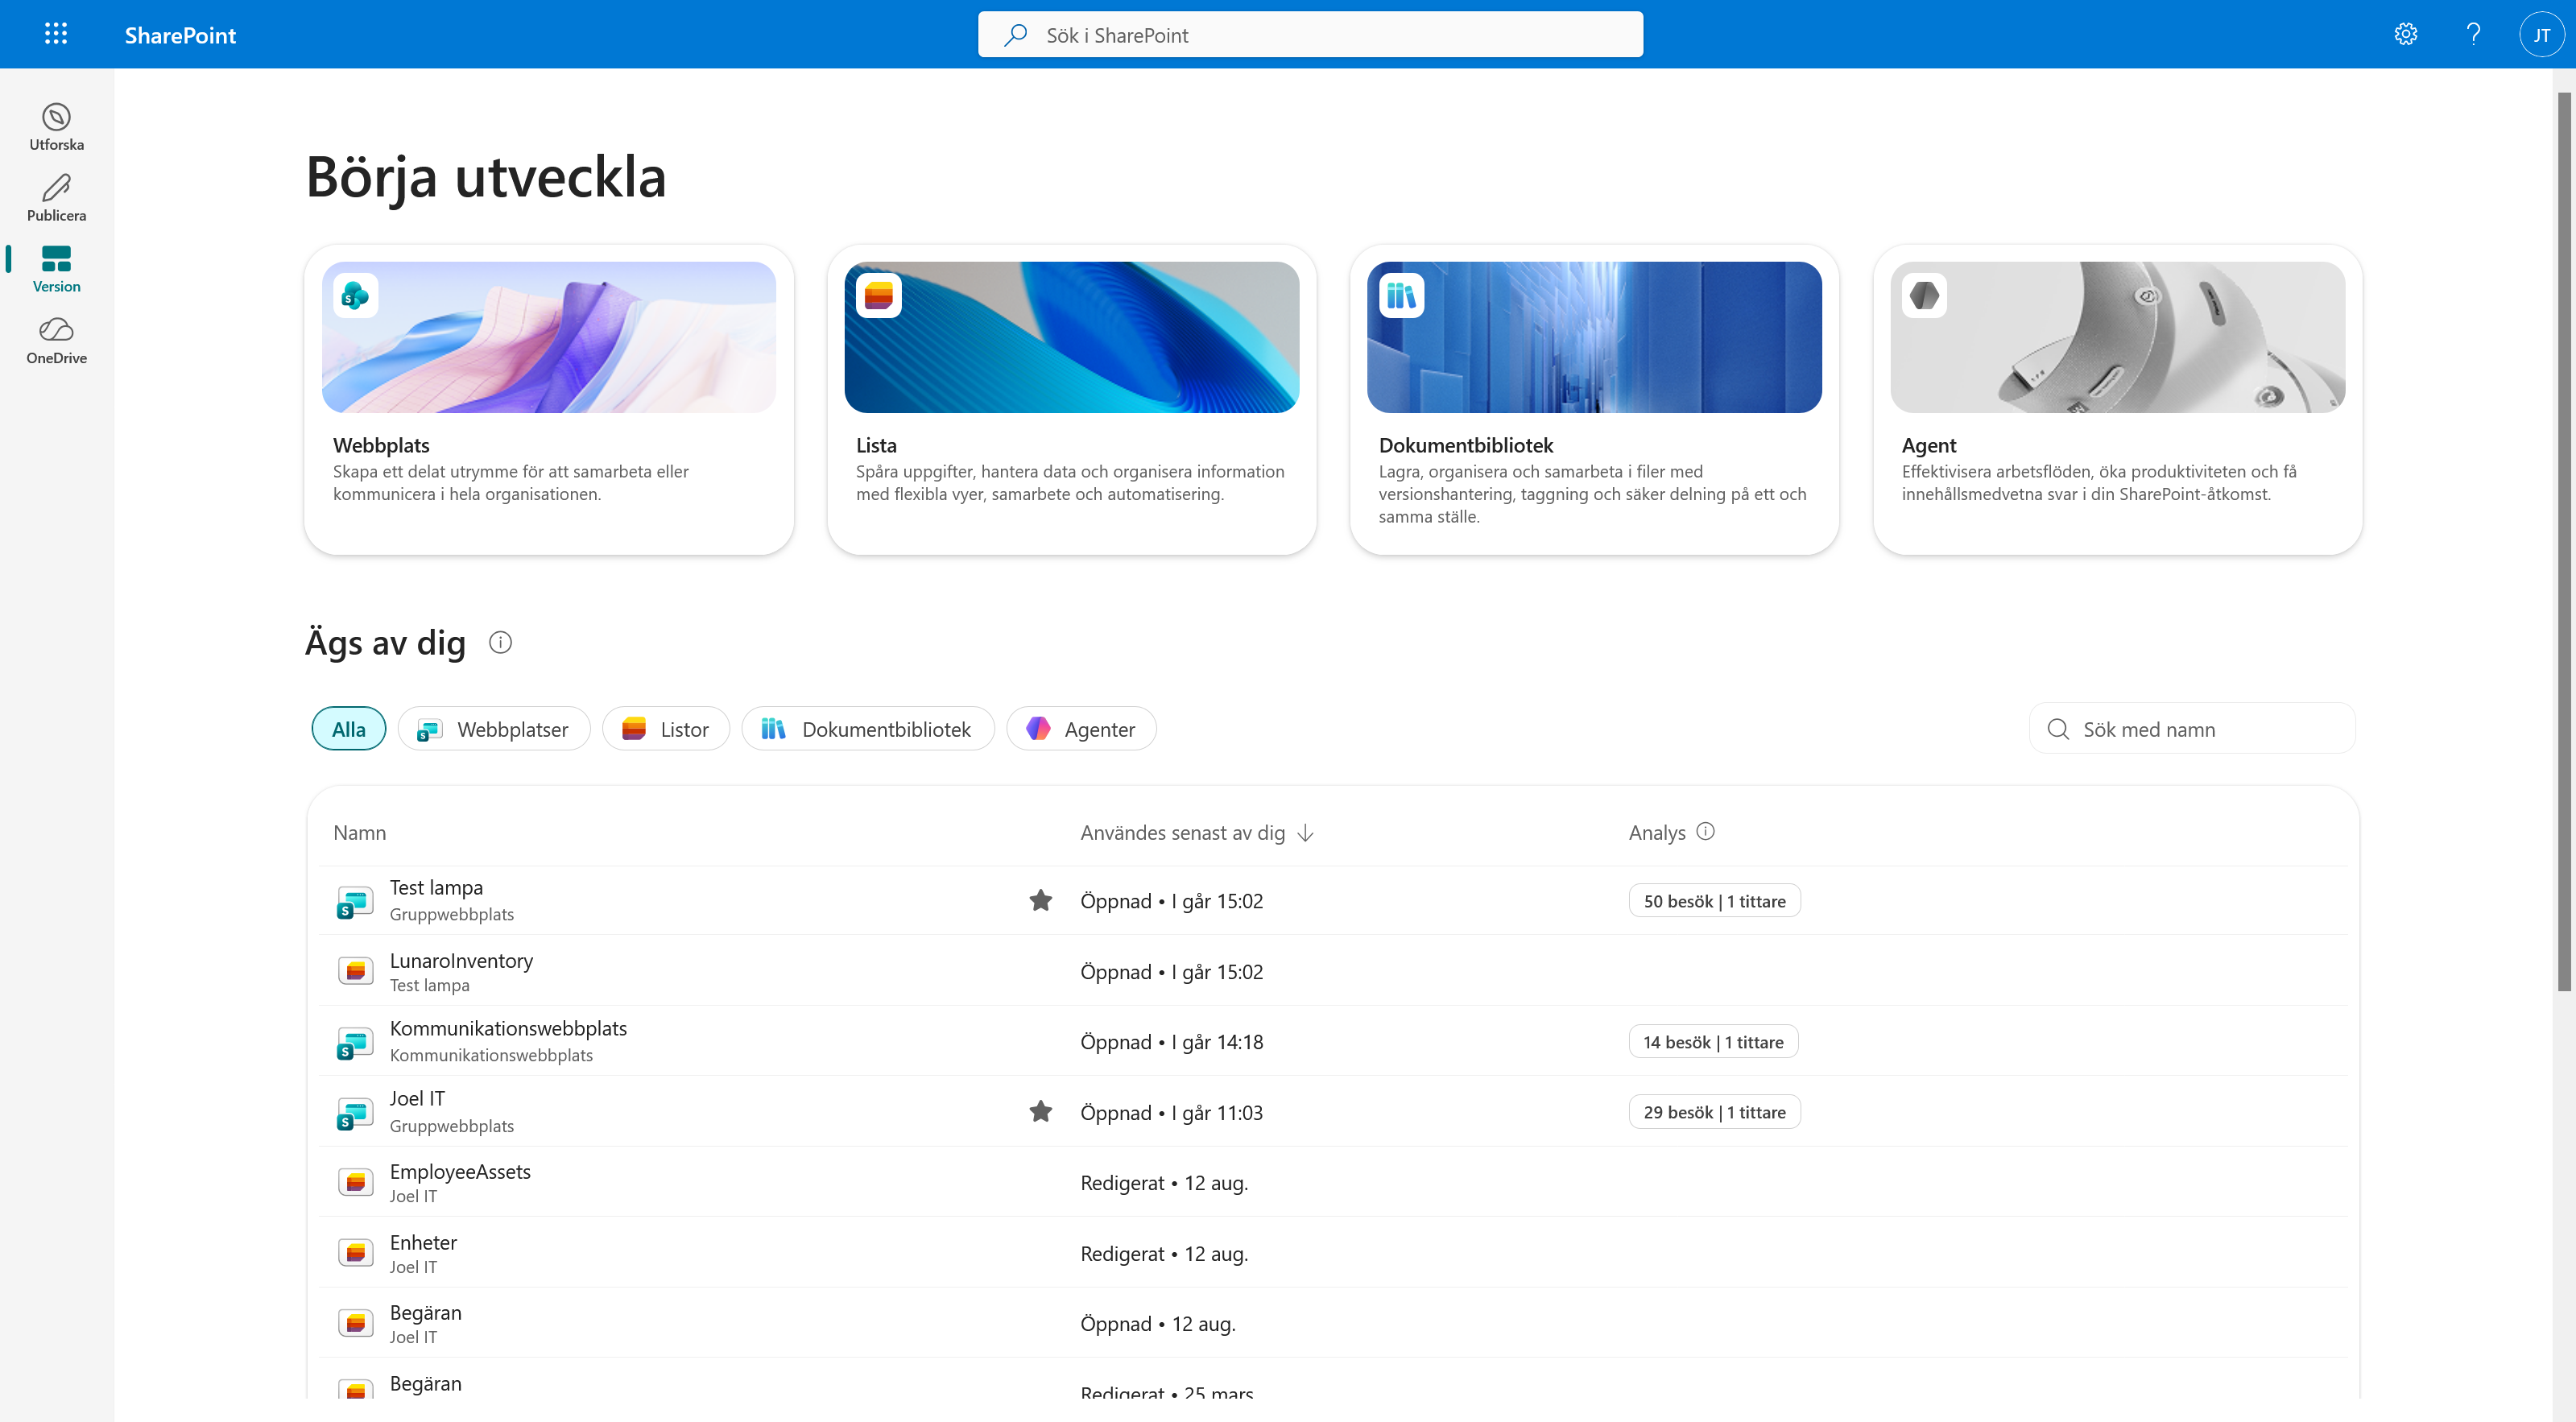This screenshot has height=1422, width=2576.
Task: Click the 50 besök | 1 tittare badge
Action: click(1714, 901)
